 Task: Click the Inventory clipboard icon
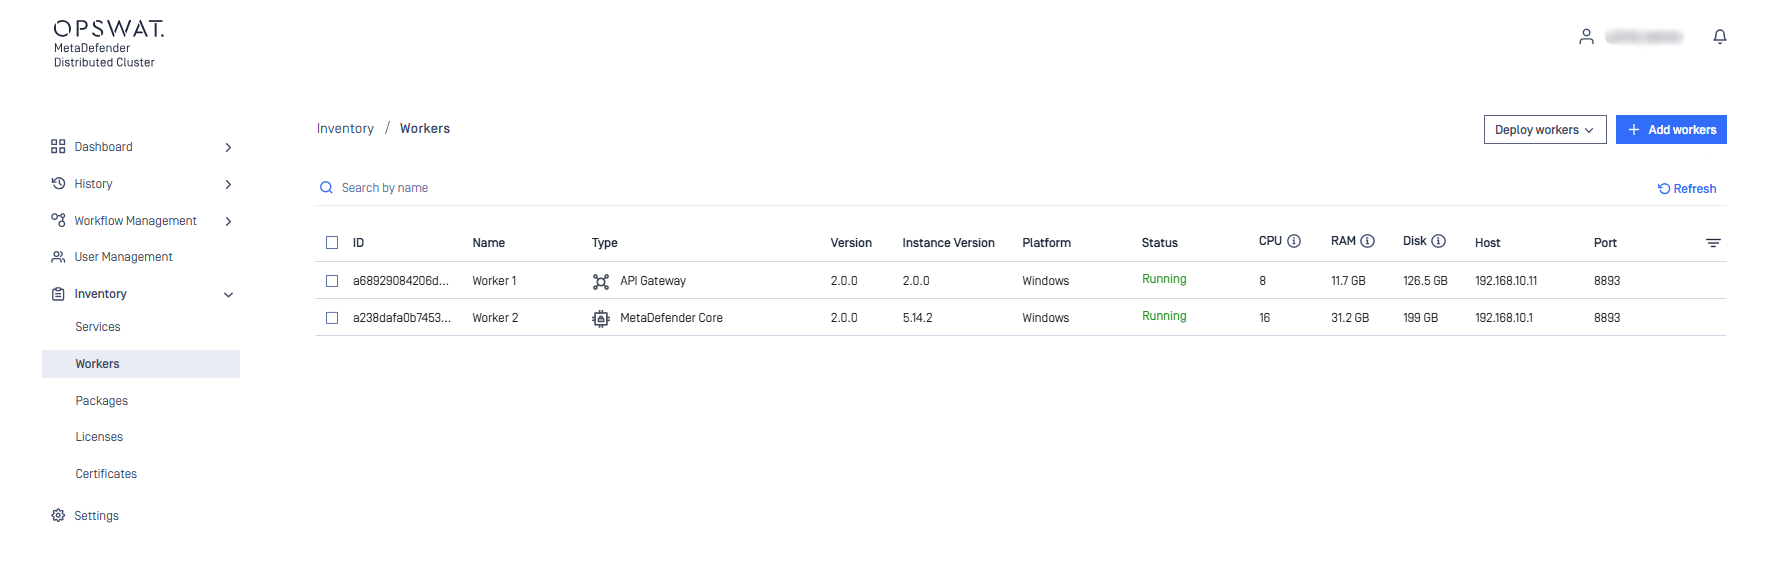pos(58,294)
